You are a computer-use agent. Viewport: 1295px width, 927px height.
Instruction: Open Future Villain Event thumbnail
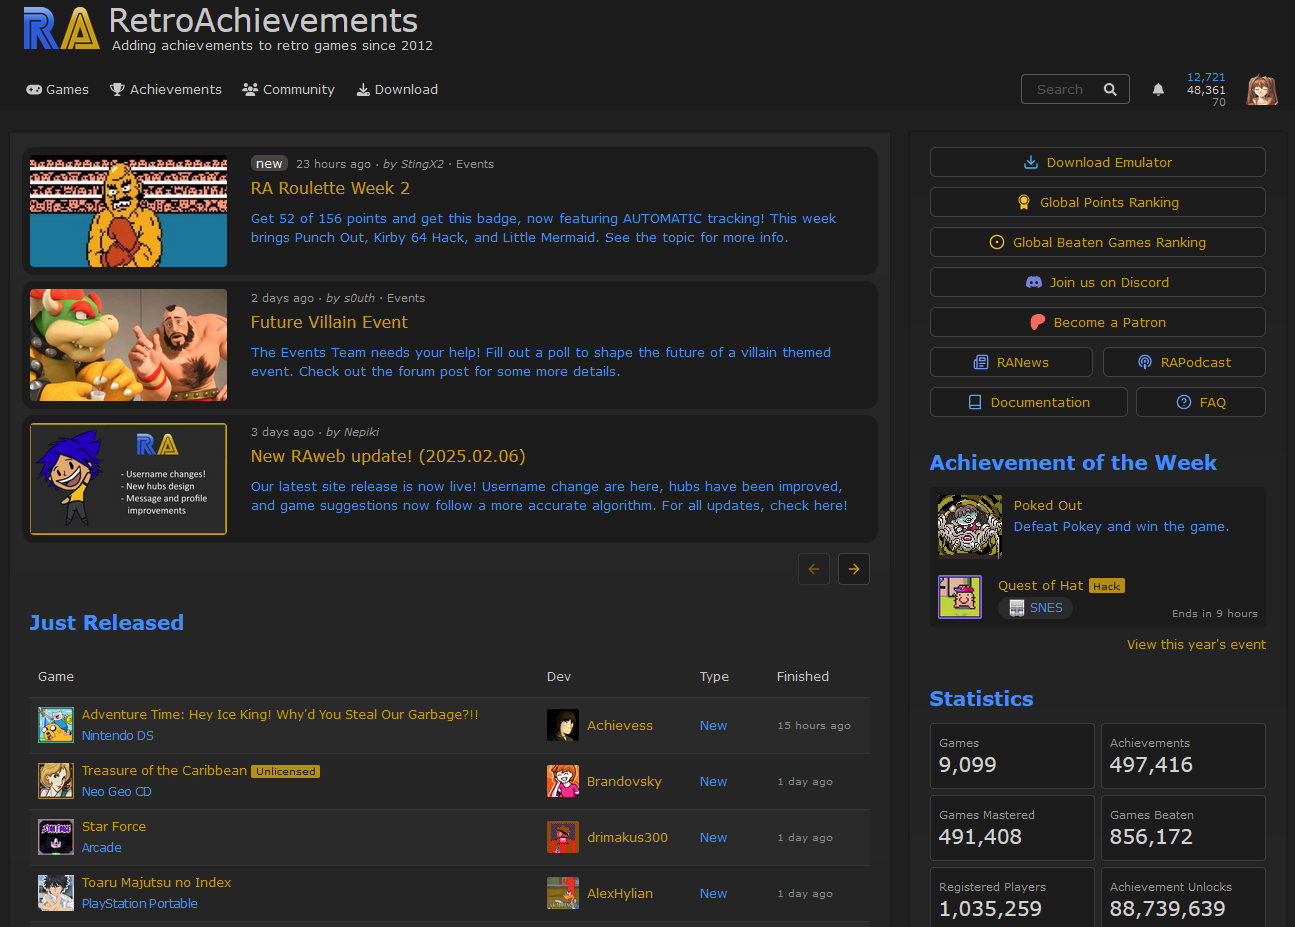(128, 345)
